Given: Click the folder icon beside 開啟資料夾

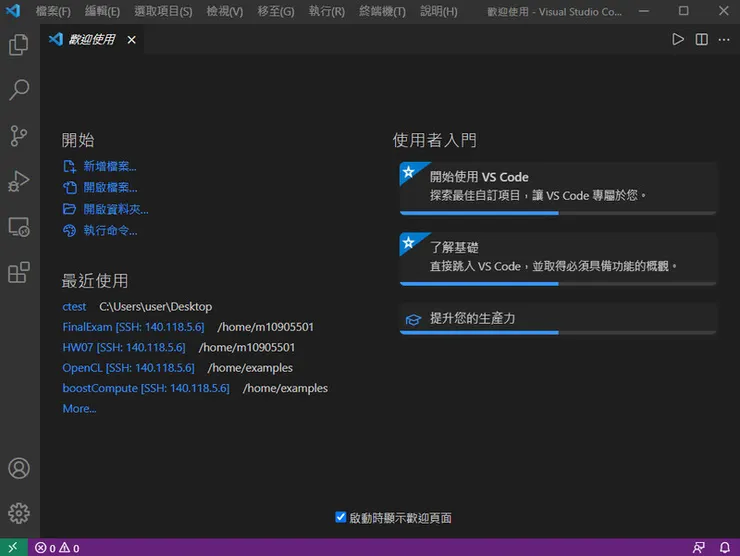Looking at the screenshot, I should 69,209.
